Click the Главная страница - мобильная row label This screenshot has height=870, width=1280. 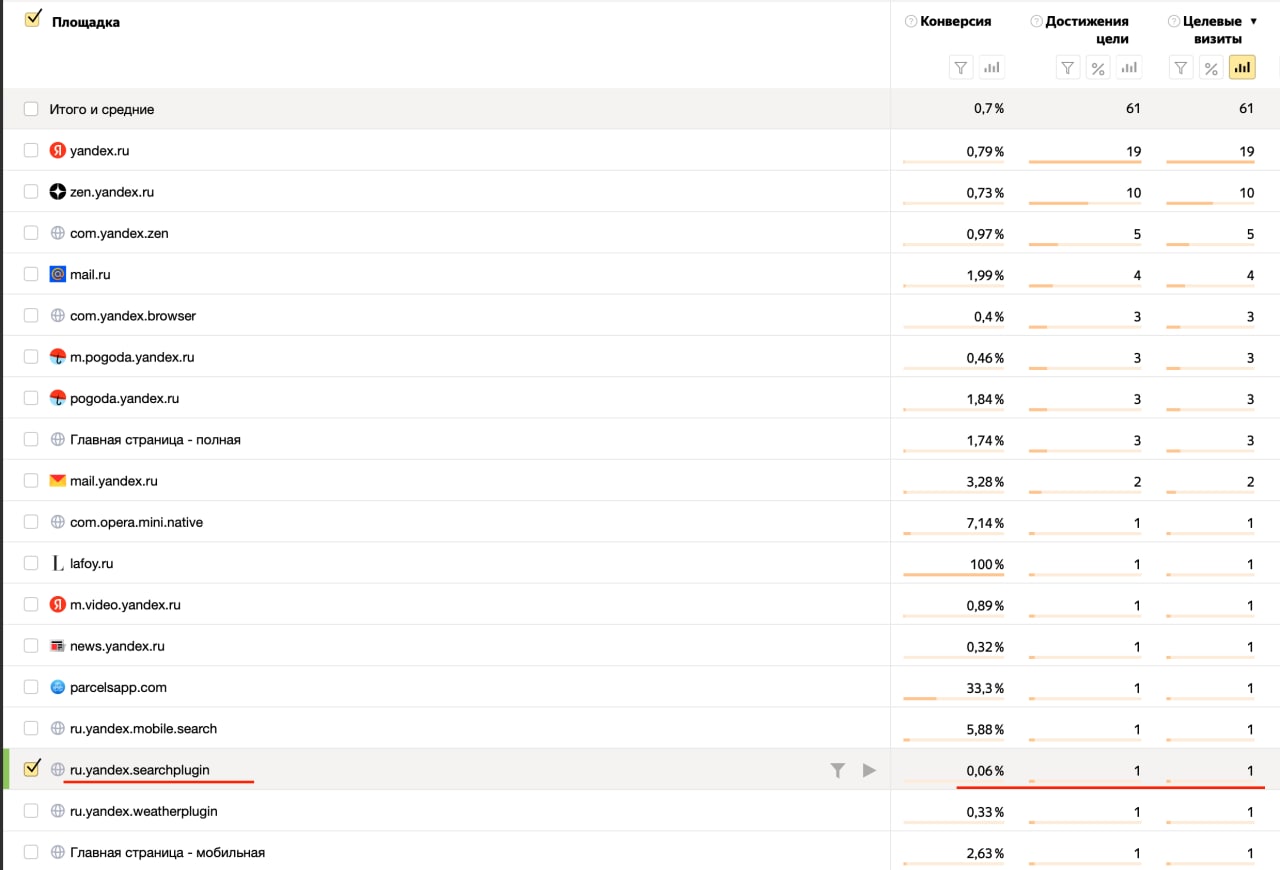coord(167,853)
